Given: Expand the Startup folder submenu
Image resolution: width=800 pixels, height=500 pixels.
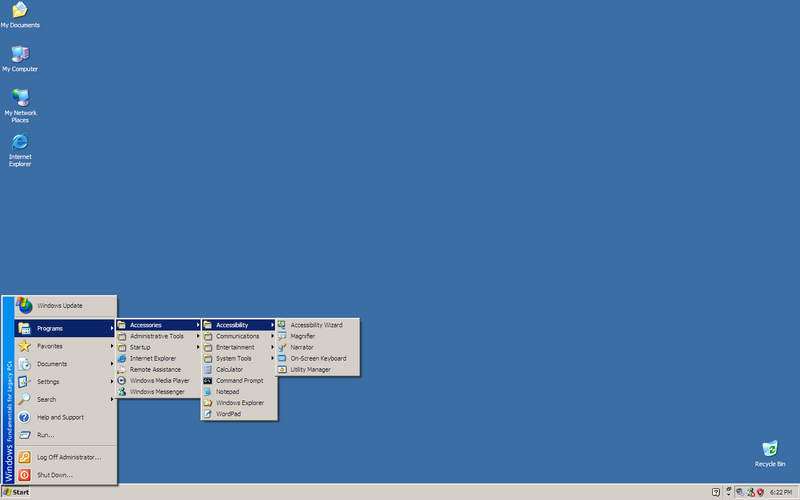Looking at the screenshot, I should click(x=158, y=347).
